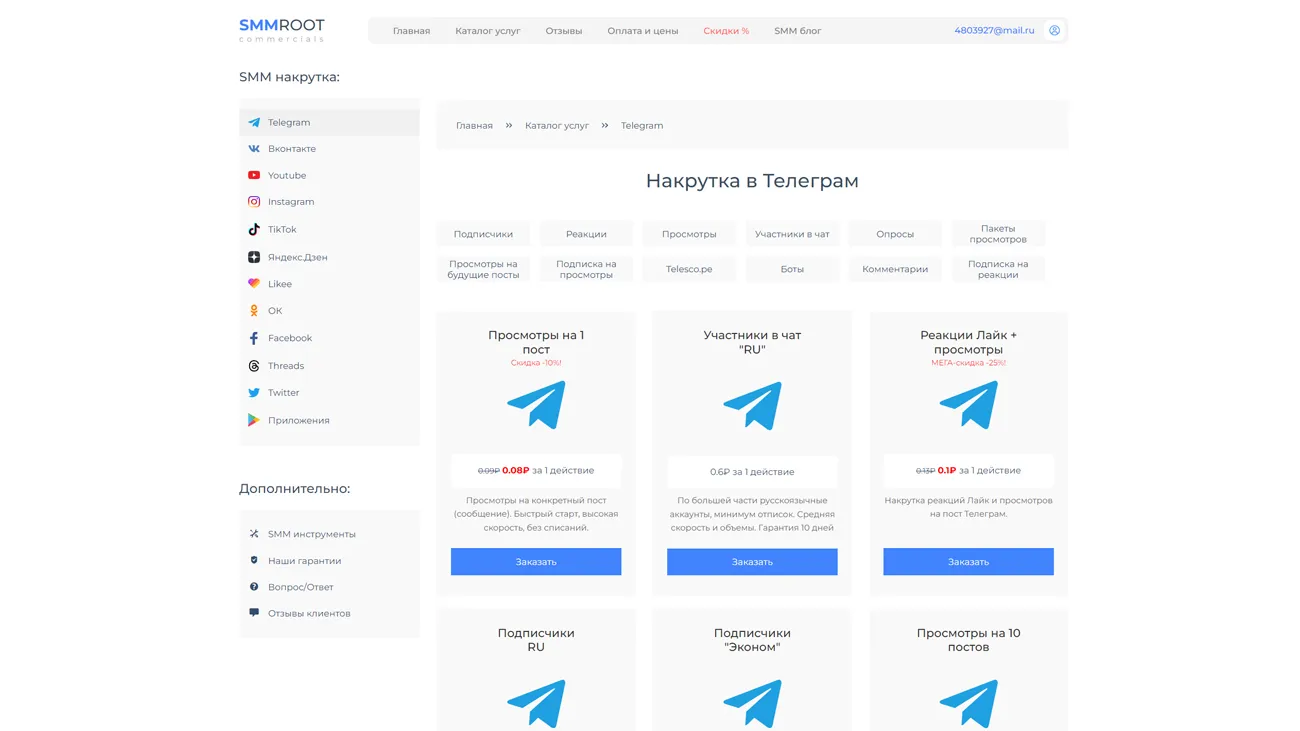Open the Вконтакте sidebar icon
This screenshot has width=1300, height=731.
pos(254,149)
